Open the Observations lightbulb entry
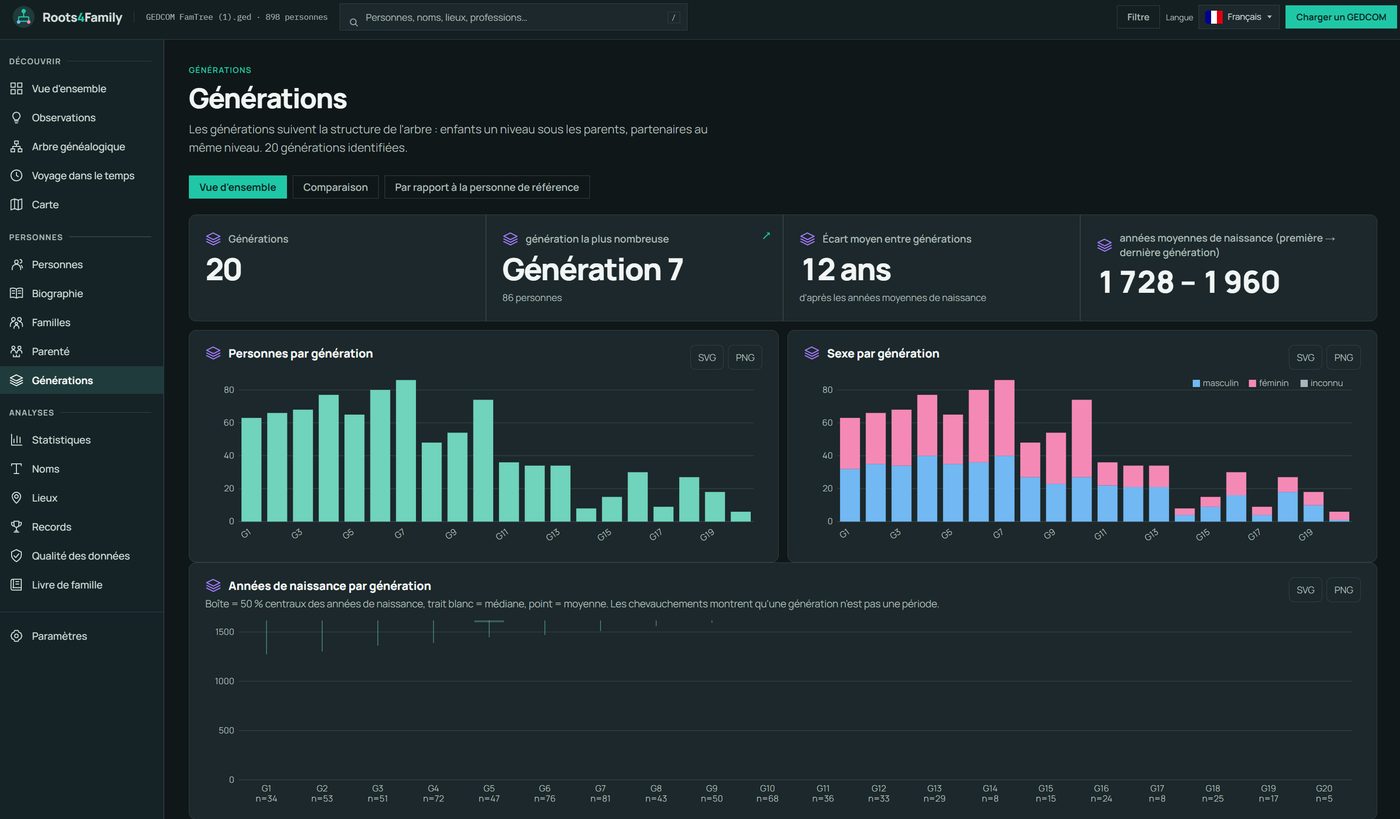1400x819 pixels. [81, 118]
